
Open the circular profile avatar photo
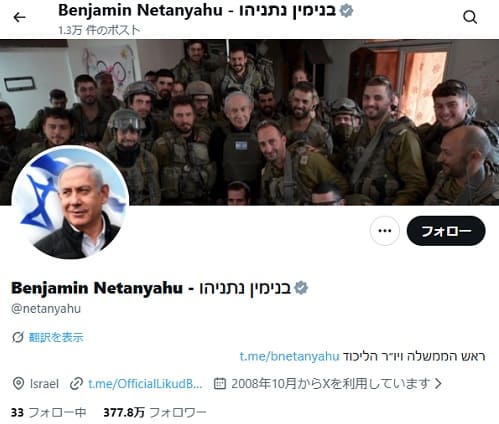point(71,202)
